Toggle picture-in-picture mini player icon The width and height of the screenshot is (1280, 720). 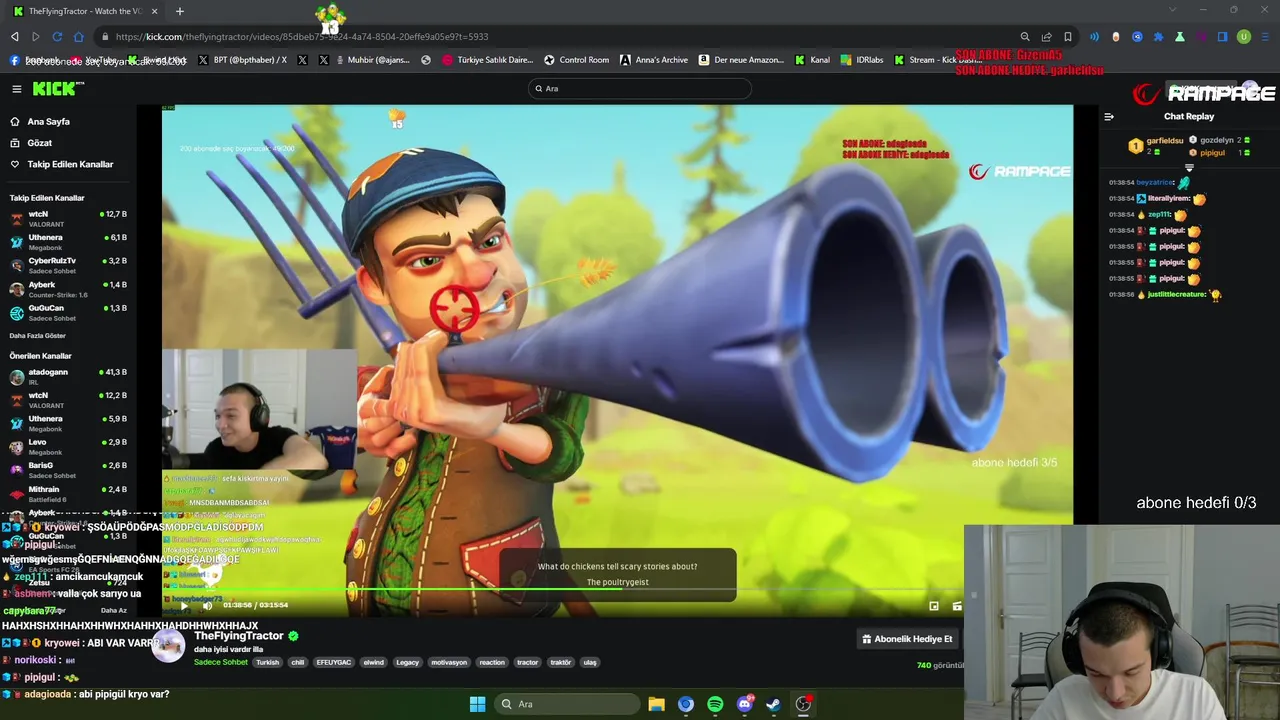(934, 605)
